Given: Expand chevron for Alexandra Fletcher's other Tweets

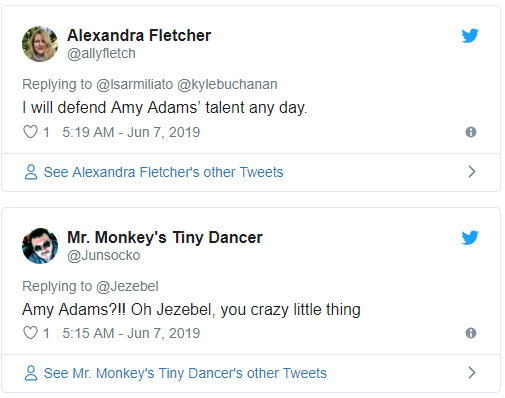Looking at the screenshot, I should 471,172.
